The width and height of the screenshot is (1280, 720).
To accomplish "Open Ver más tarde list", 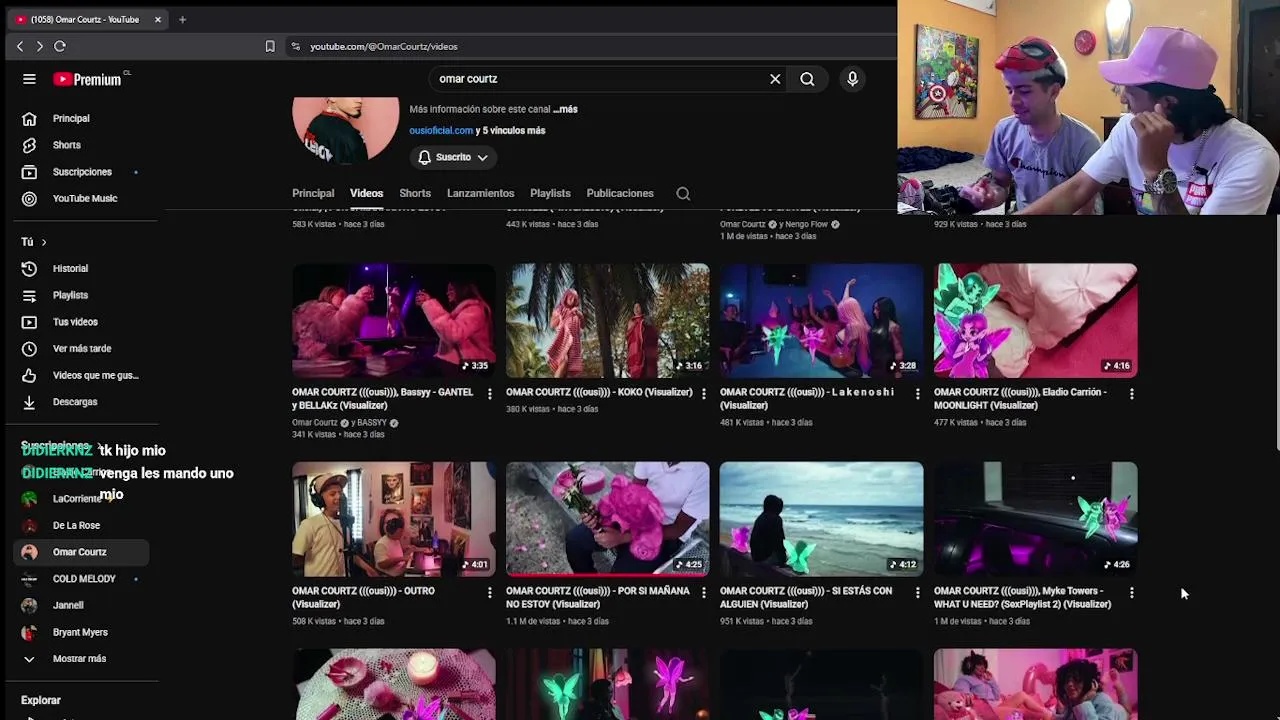I will point(81,348).
